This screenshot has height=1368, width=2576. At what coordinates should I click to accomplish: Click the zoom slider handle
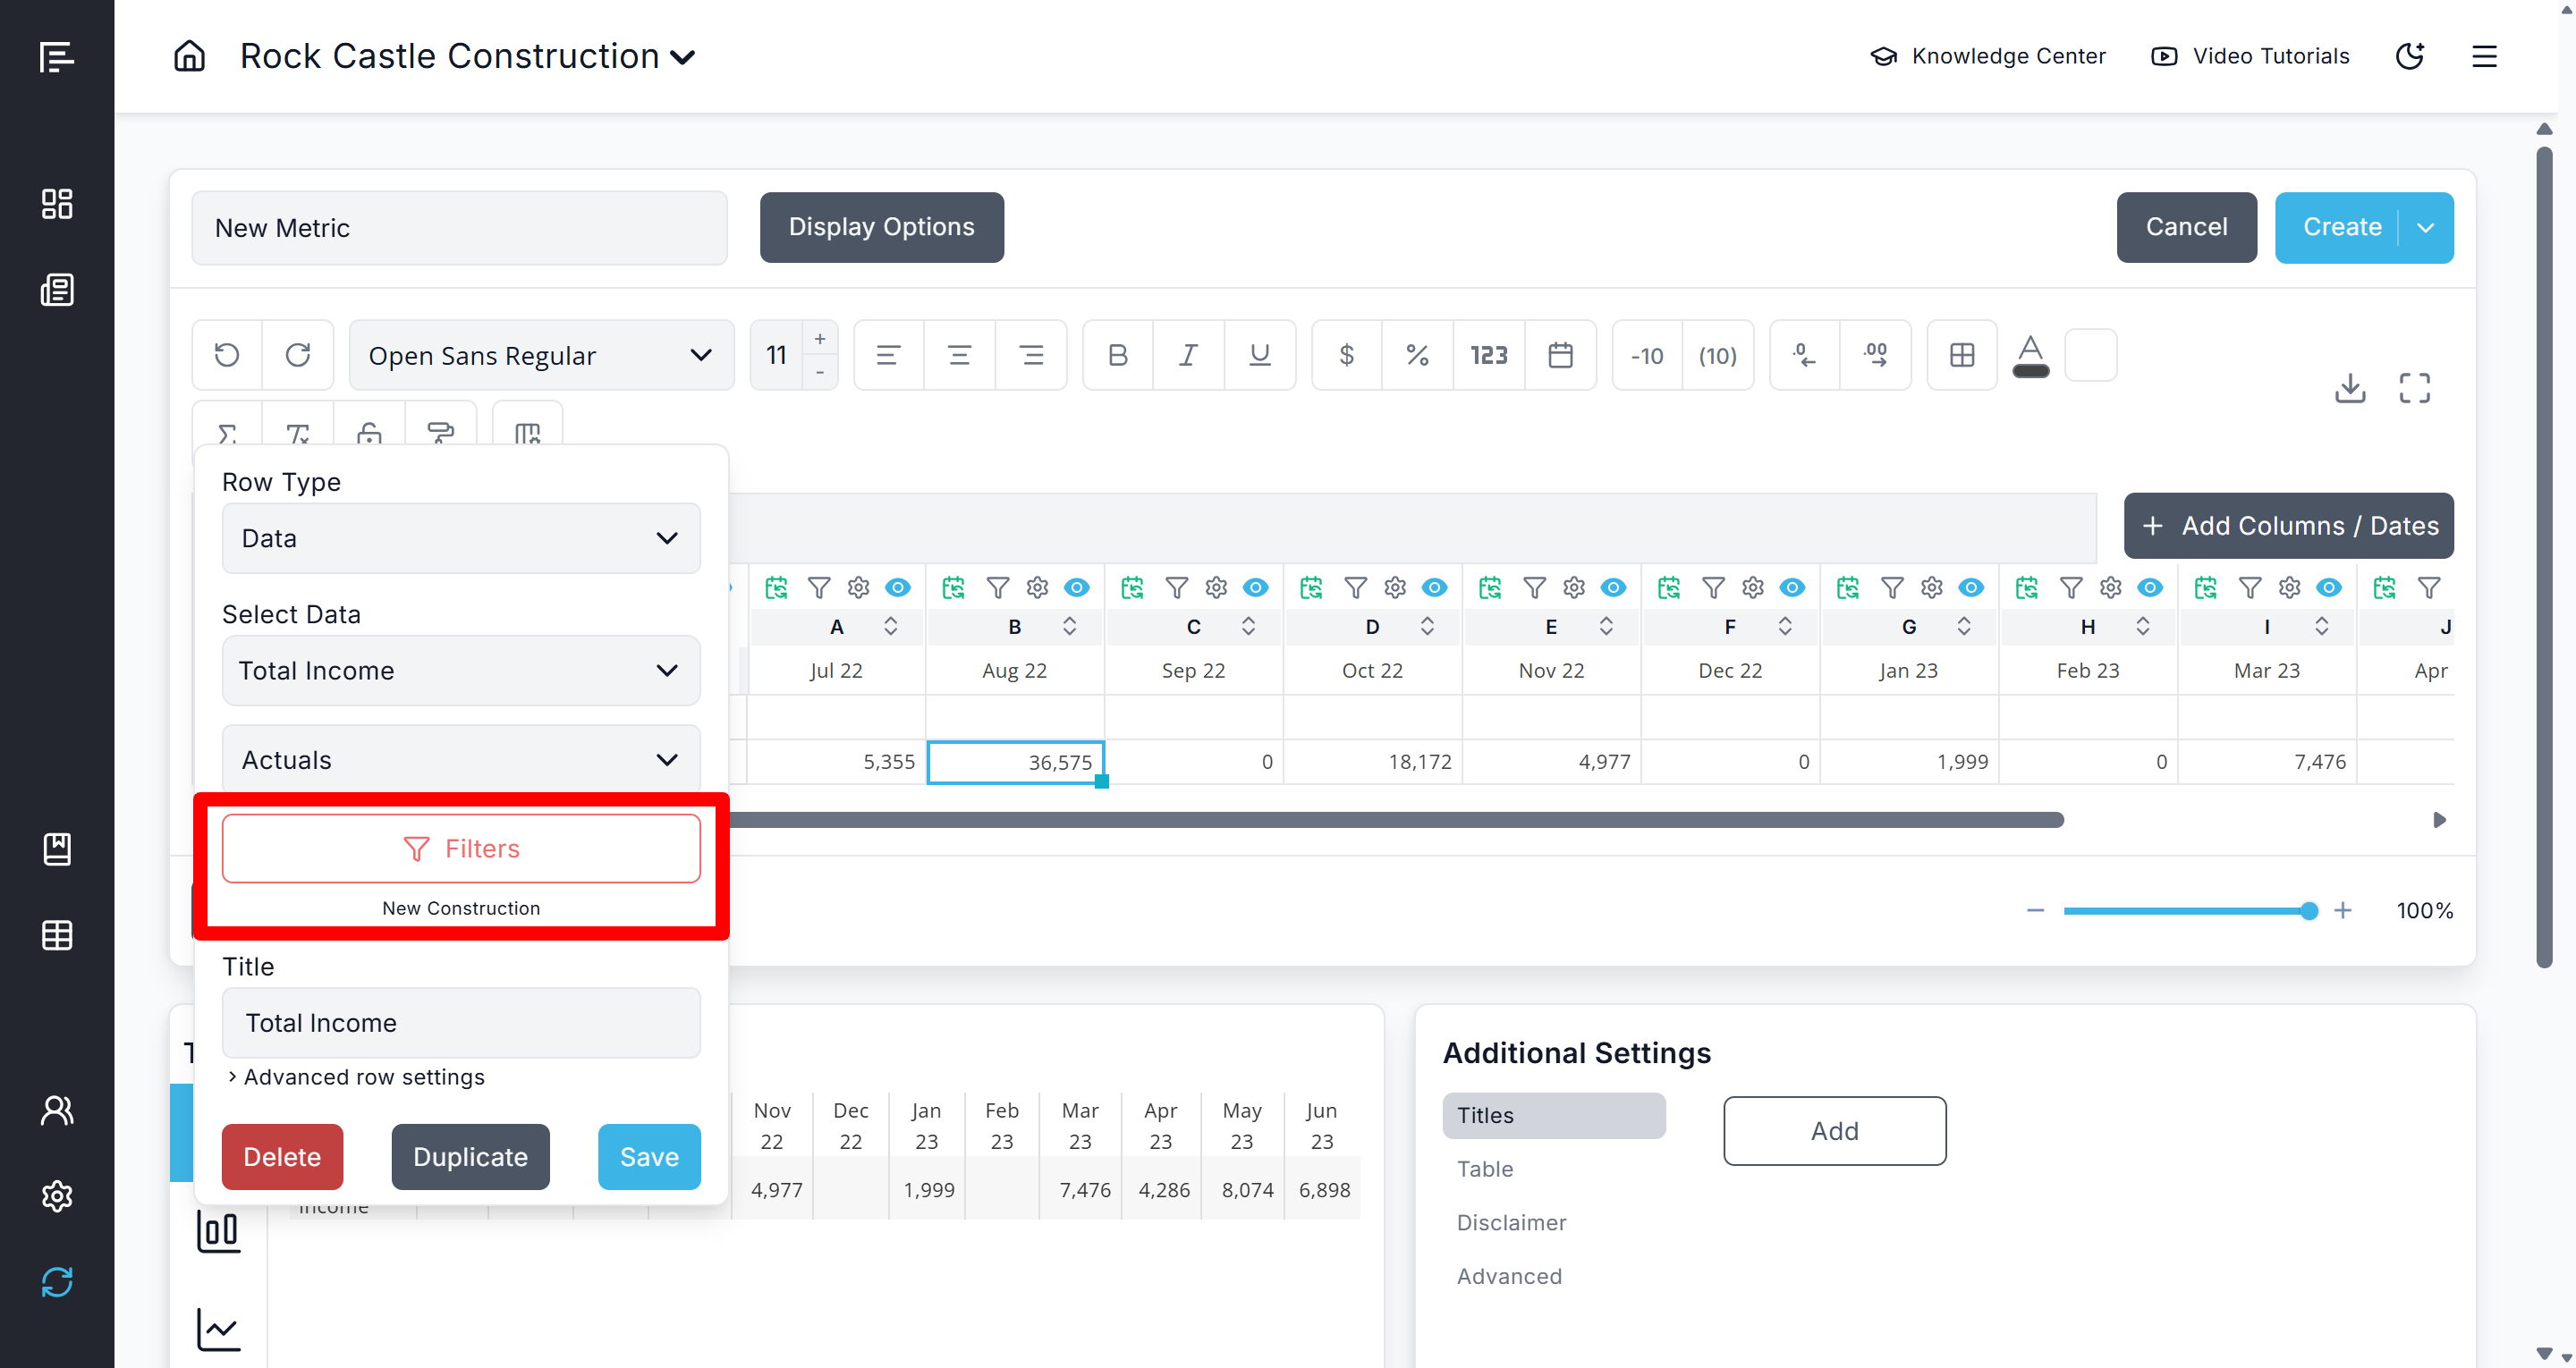(2308, 911)
